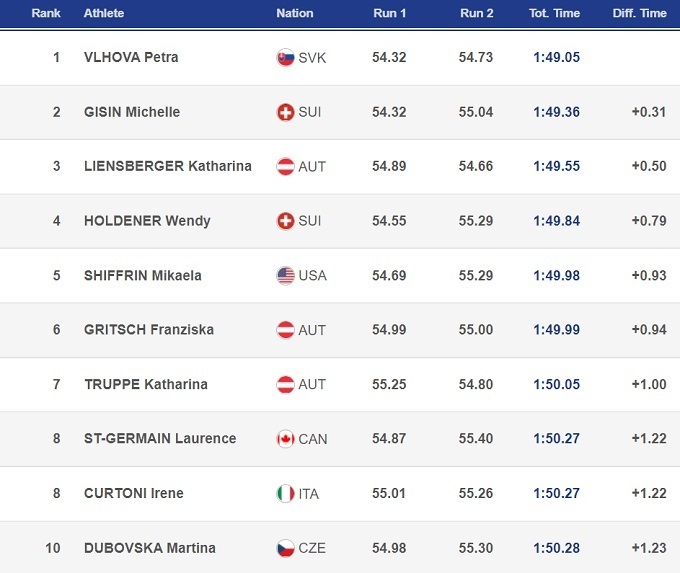The width and height of the screenshot is (680, 573).
Task: Click the Diff. Time column header
Action: [x=639, y=14]
